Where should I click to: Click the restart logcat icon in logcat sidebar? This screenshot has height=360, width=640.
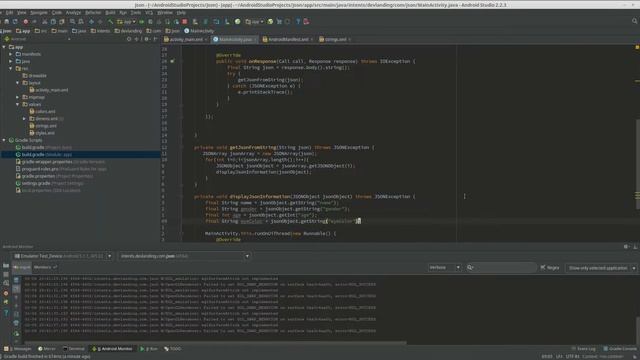coord(16,334)
